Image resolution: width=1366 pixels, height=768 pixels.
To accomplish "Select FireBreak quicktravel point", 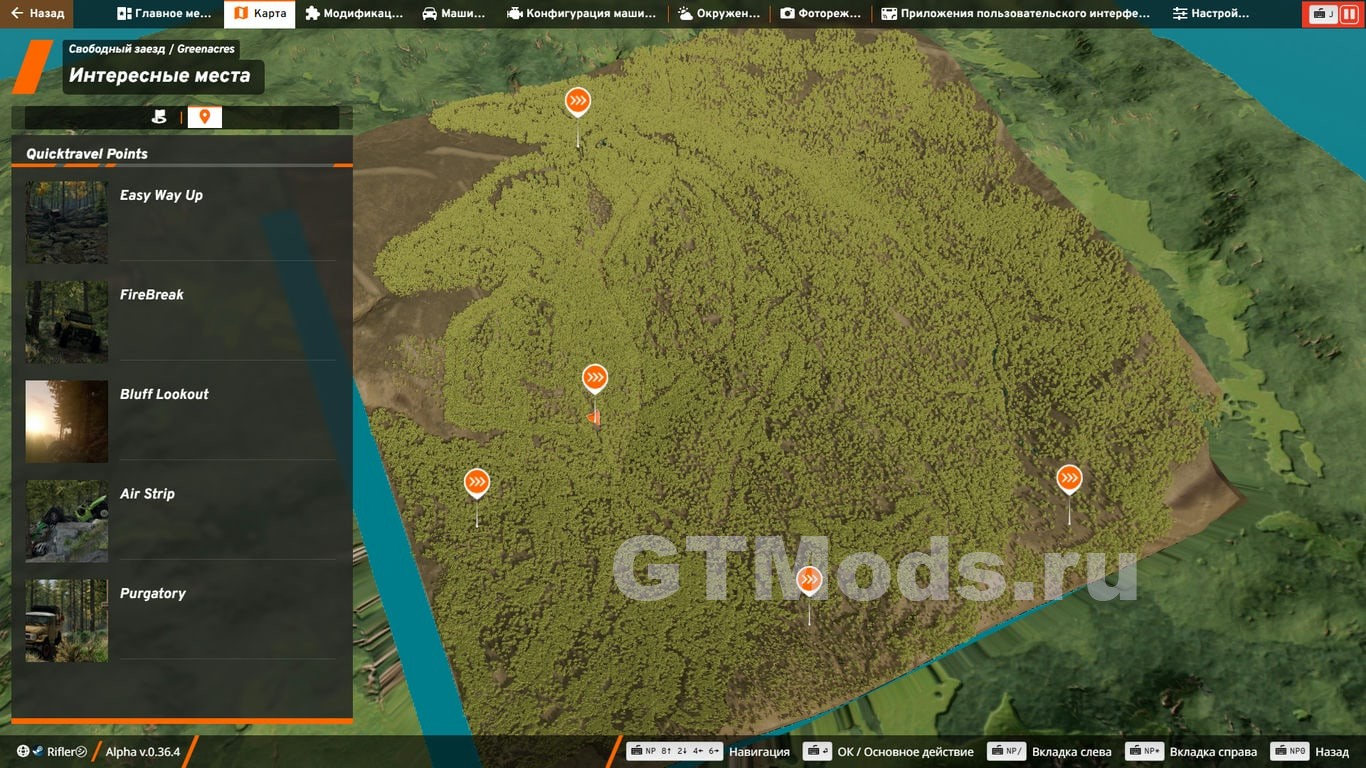I will tap(181, 321).
